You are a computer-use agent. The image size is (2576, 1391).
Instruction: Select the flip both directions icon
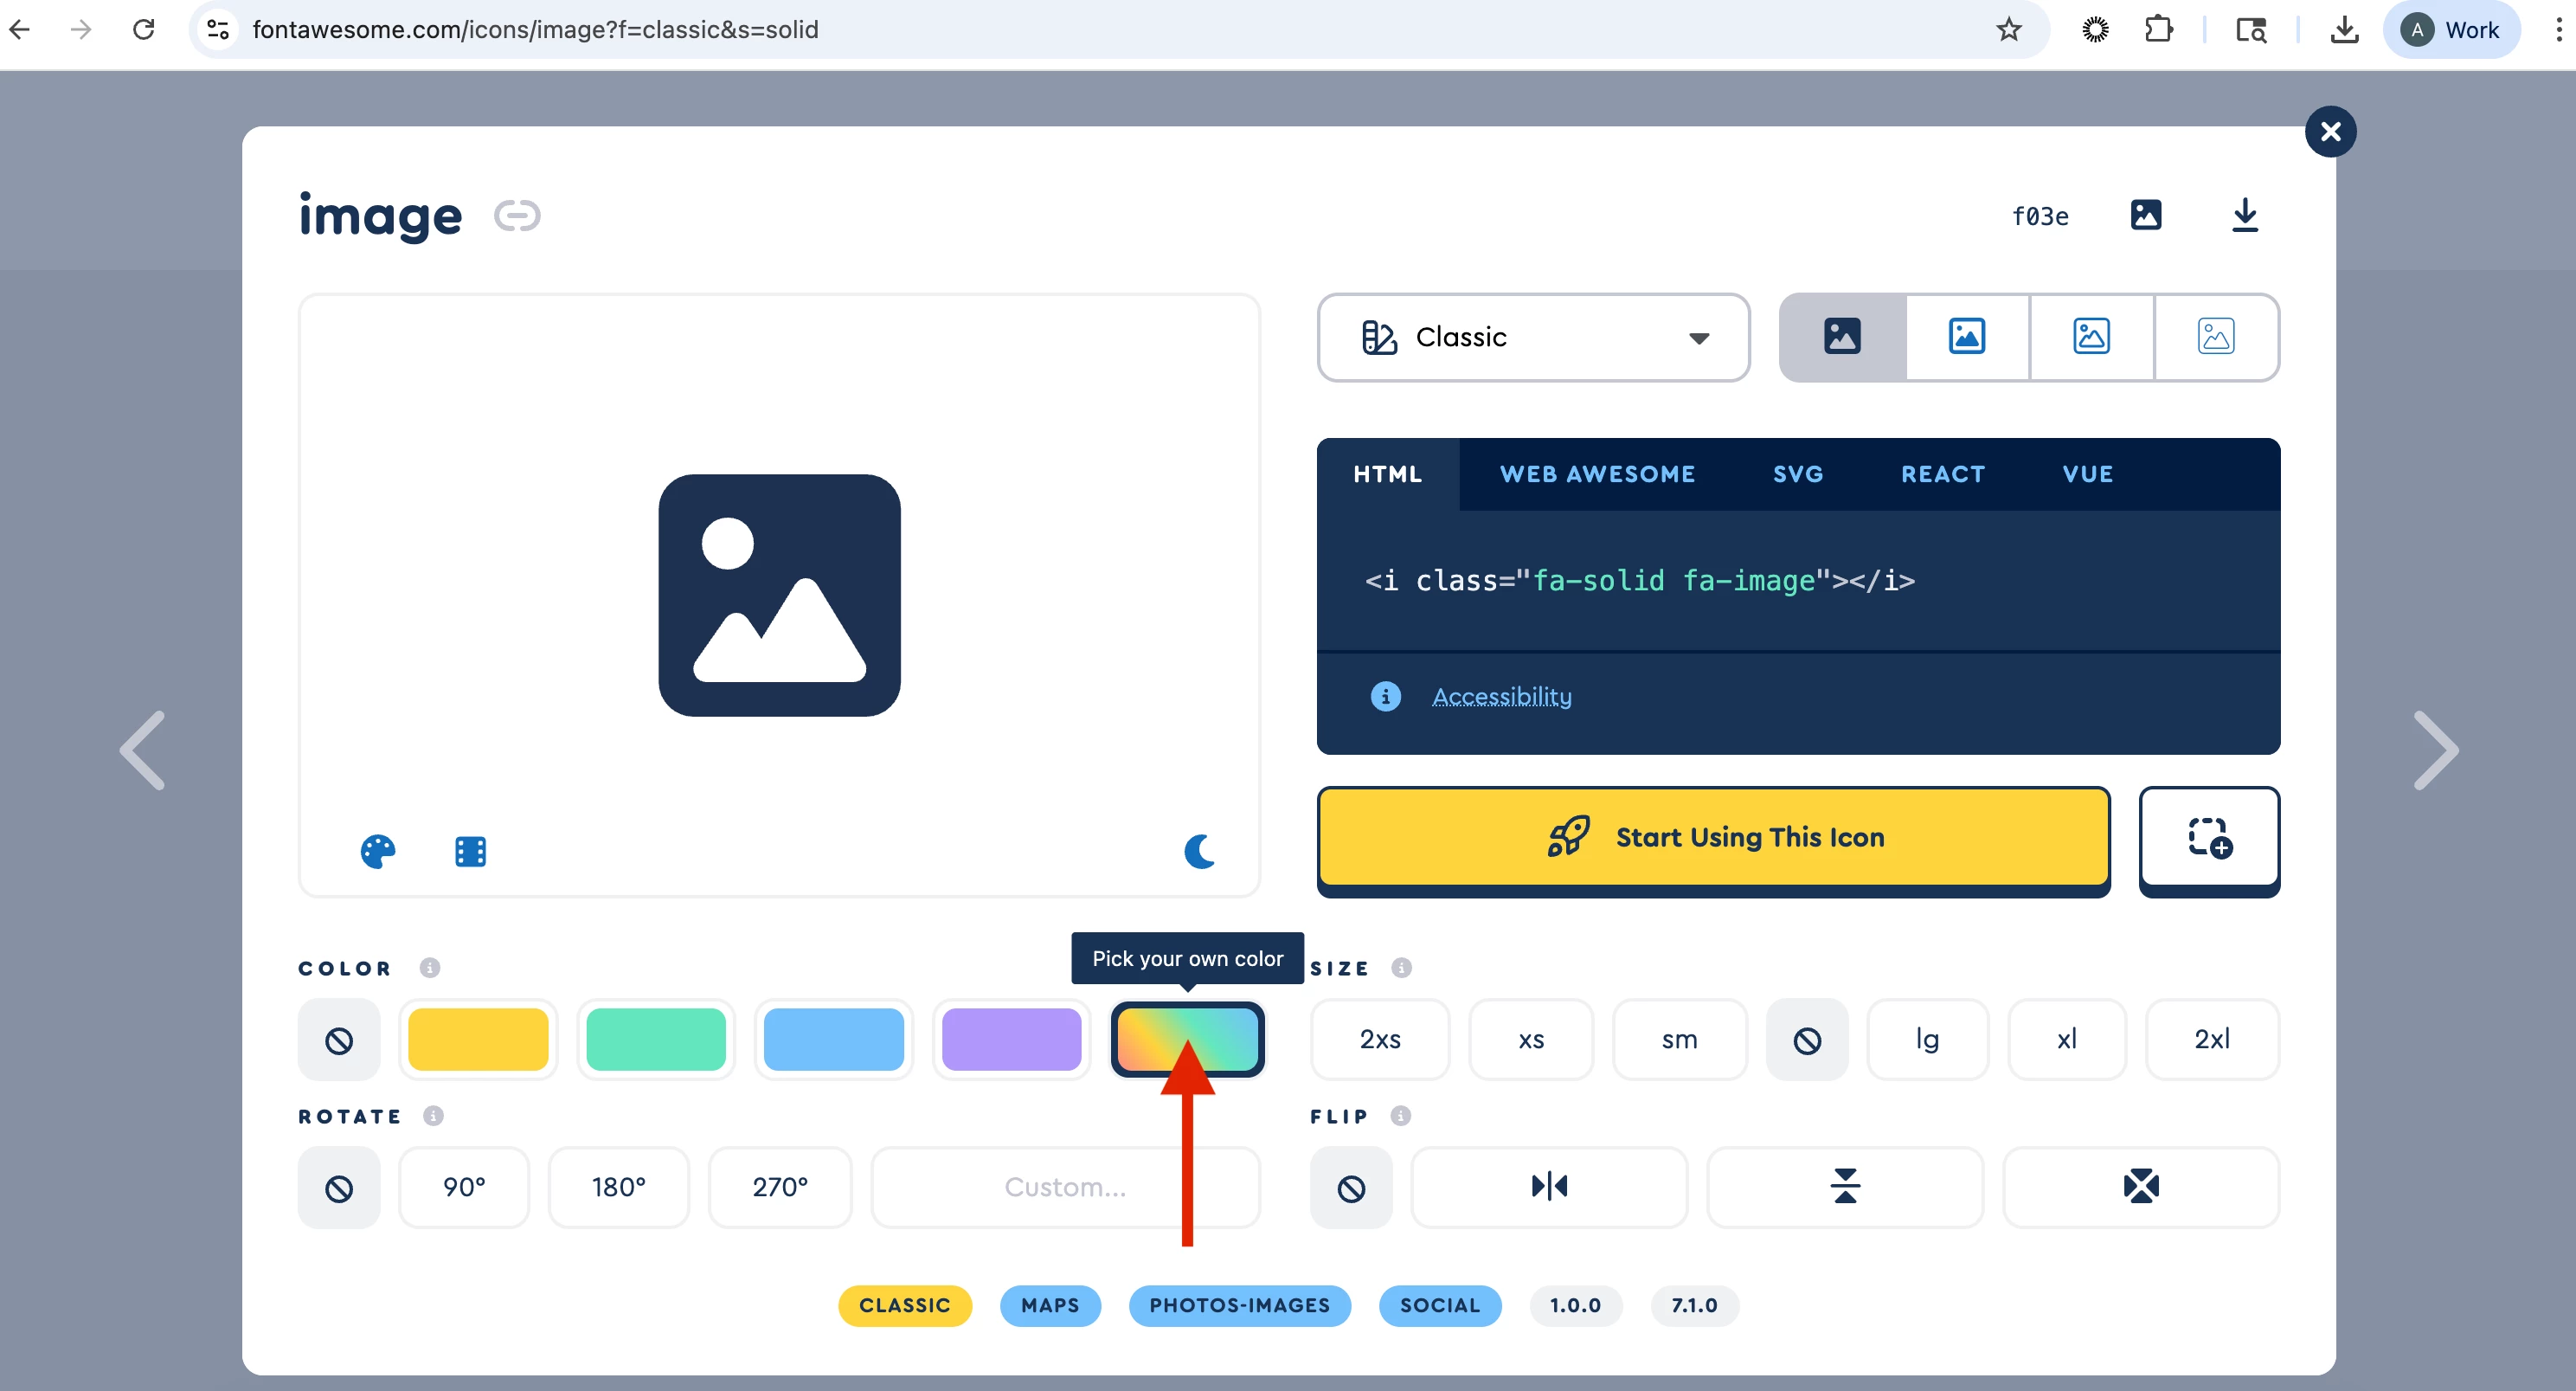pyautogui.click(x=2140, y=1186)
